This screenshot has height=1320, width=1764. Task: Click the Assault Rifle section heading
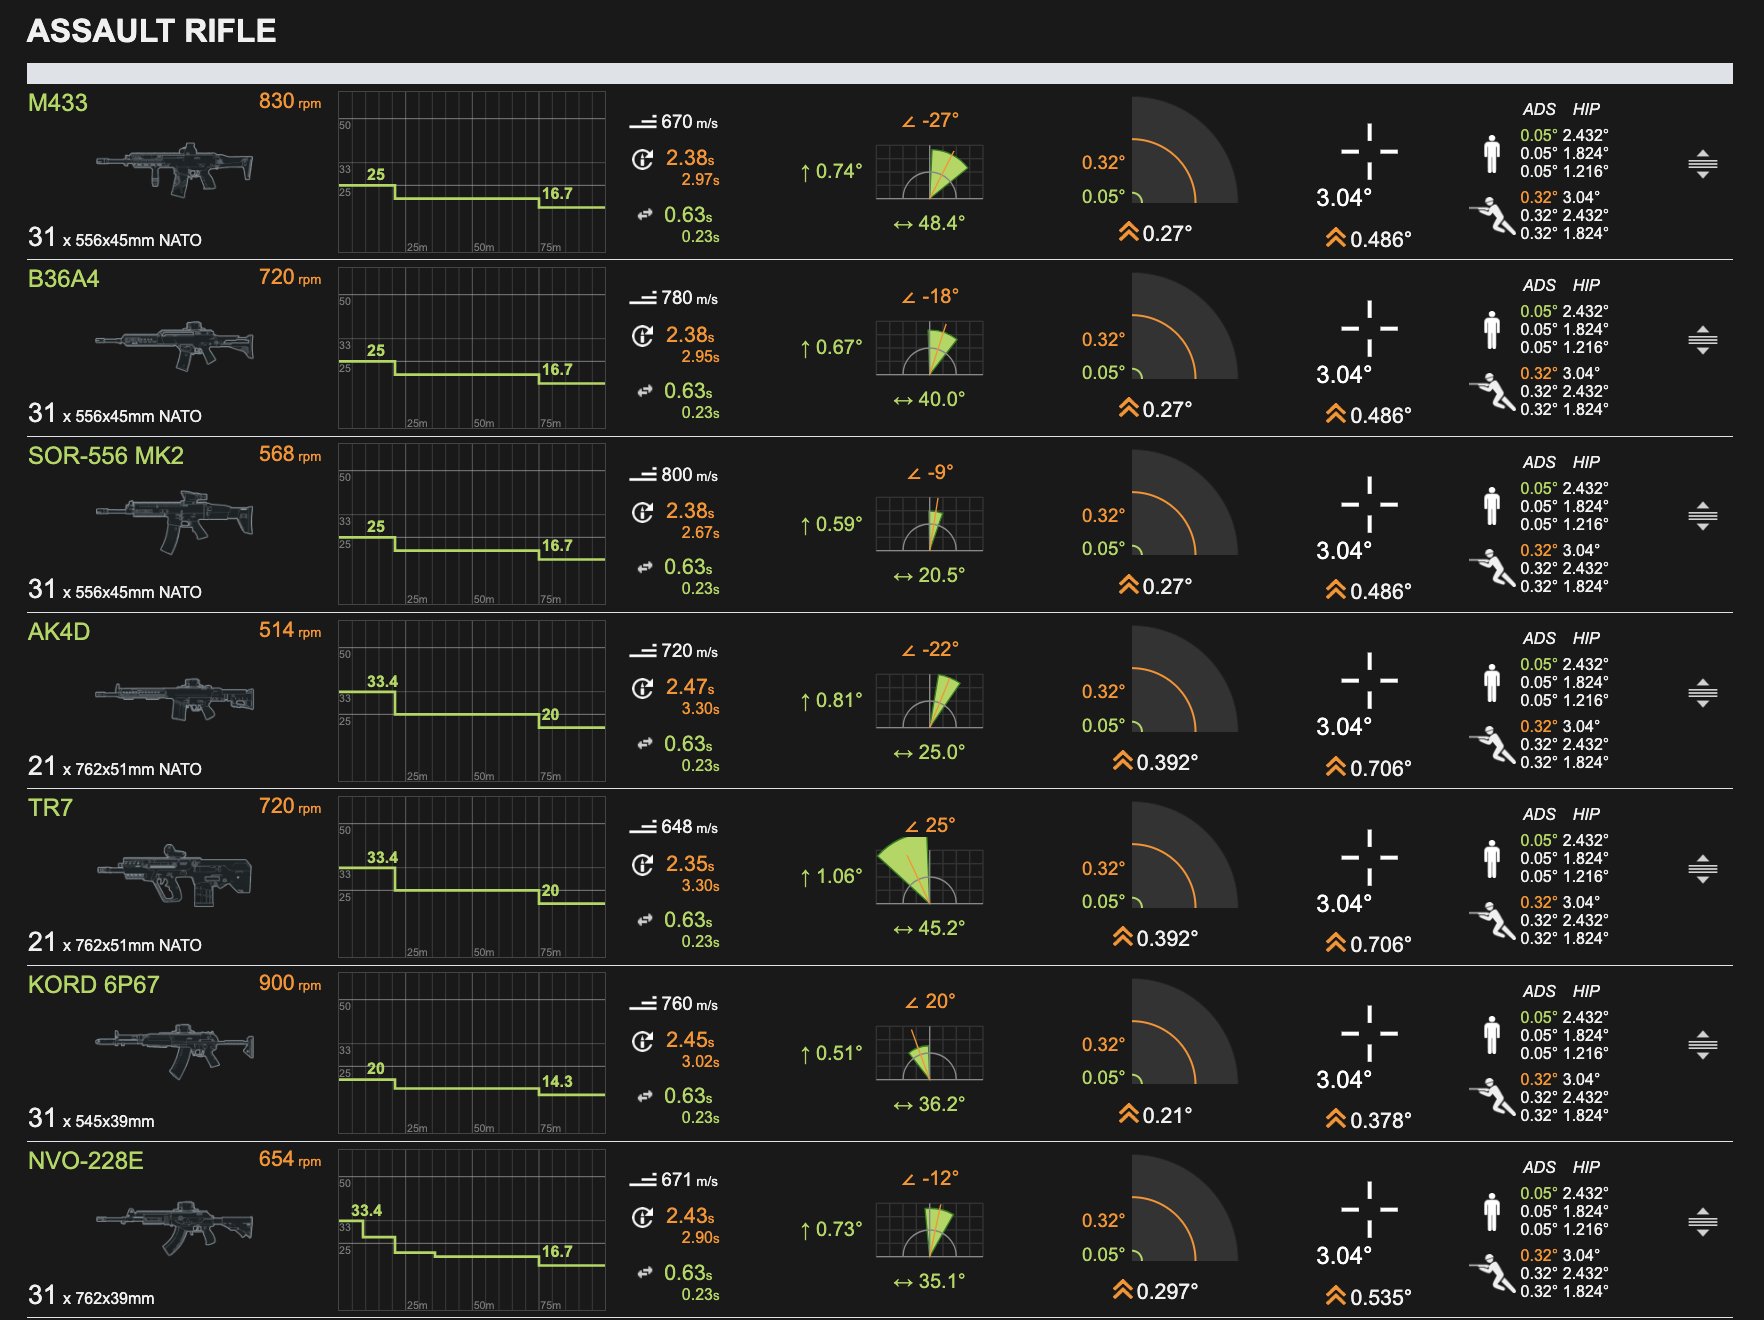[x=152, y=31]
